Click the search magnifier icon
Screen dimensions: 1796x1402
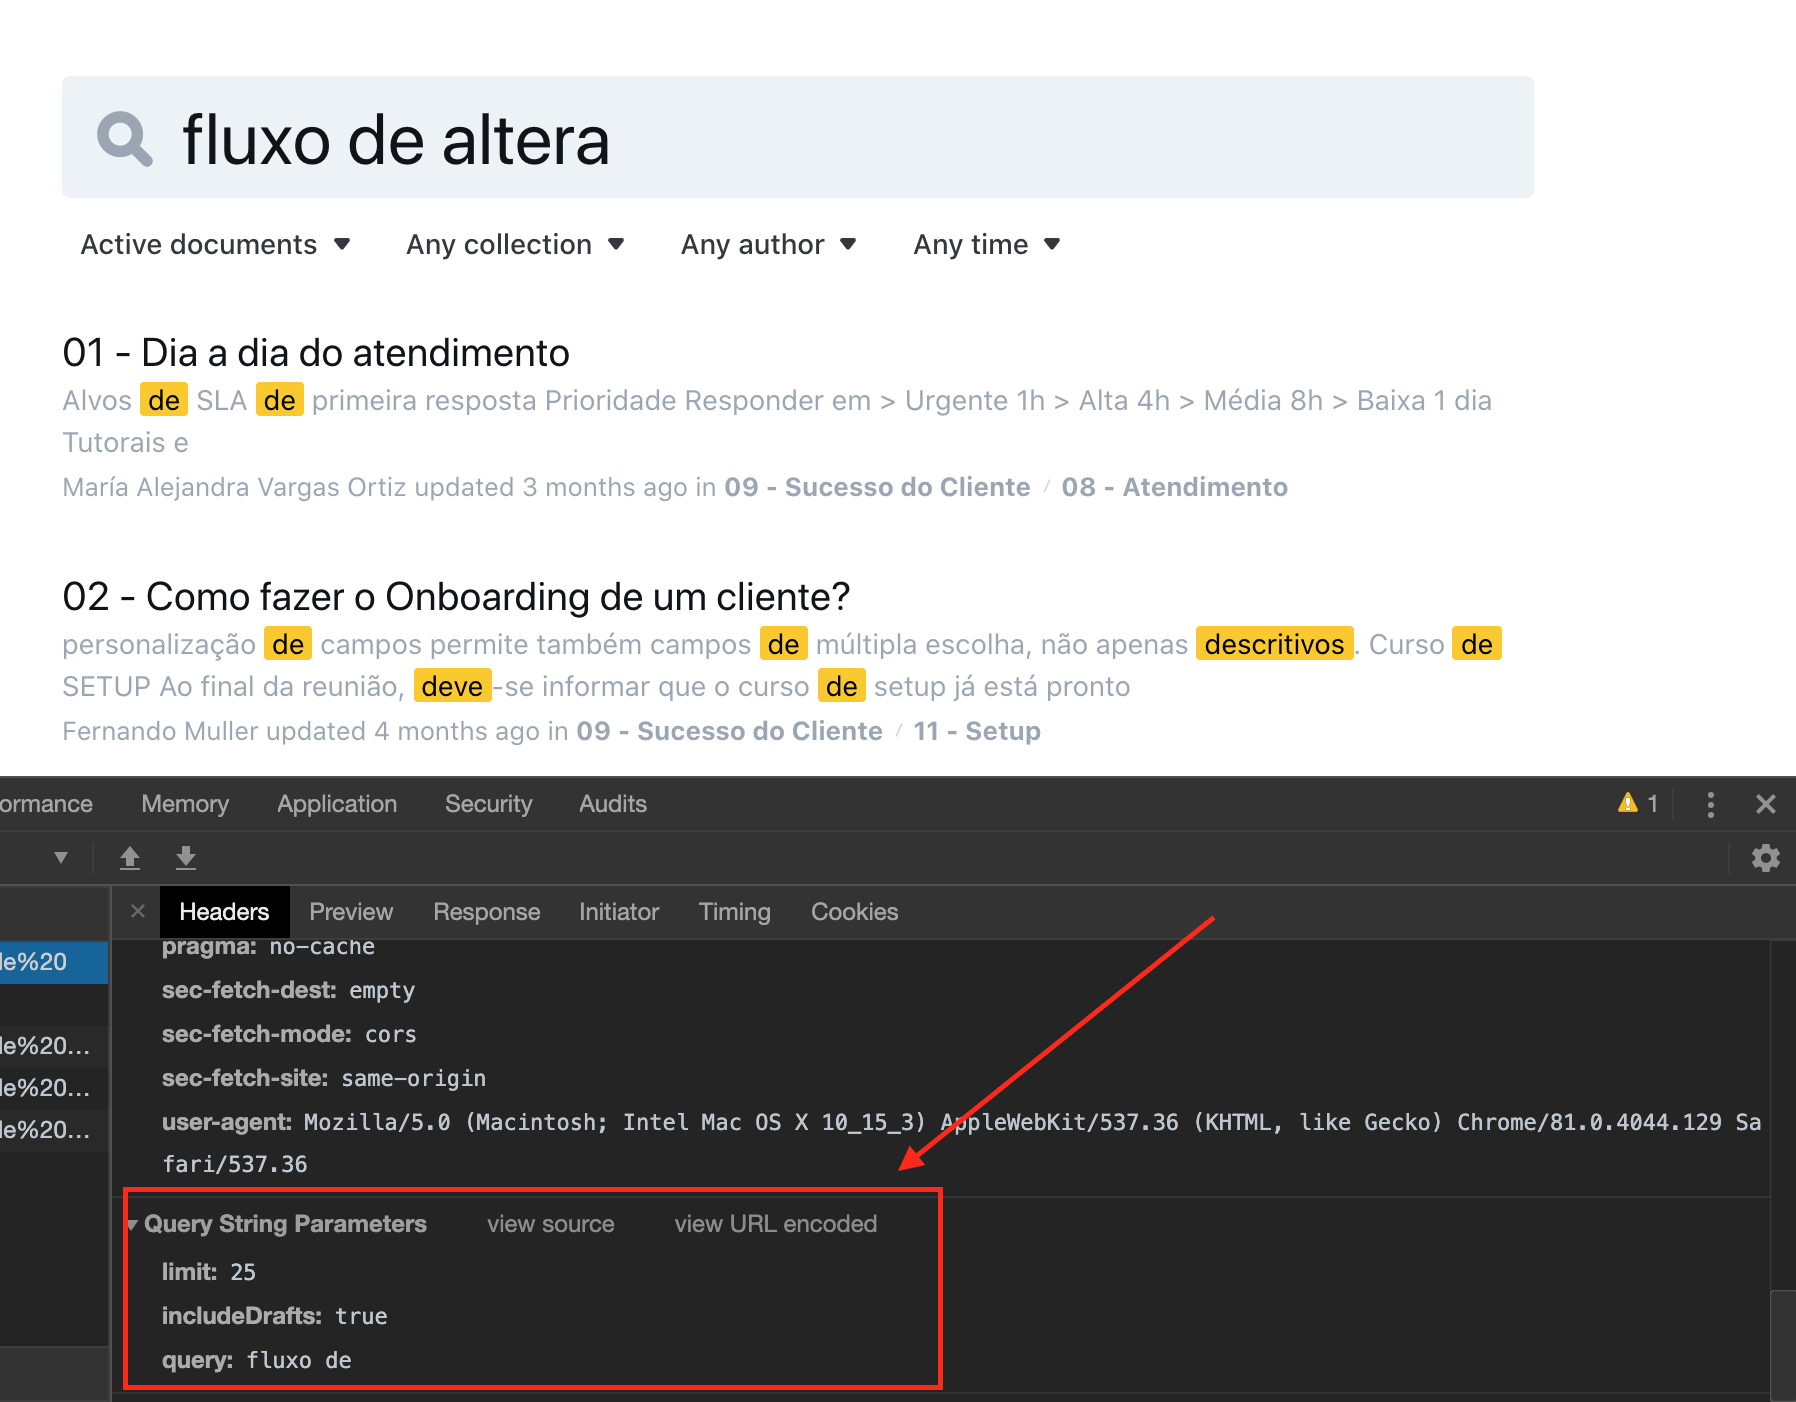[125, 138]
